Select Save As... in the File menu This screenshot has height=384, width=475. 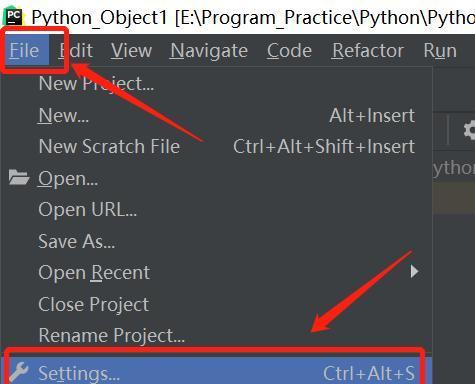tap(217, 241)
